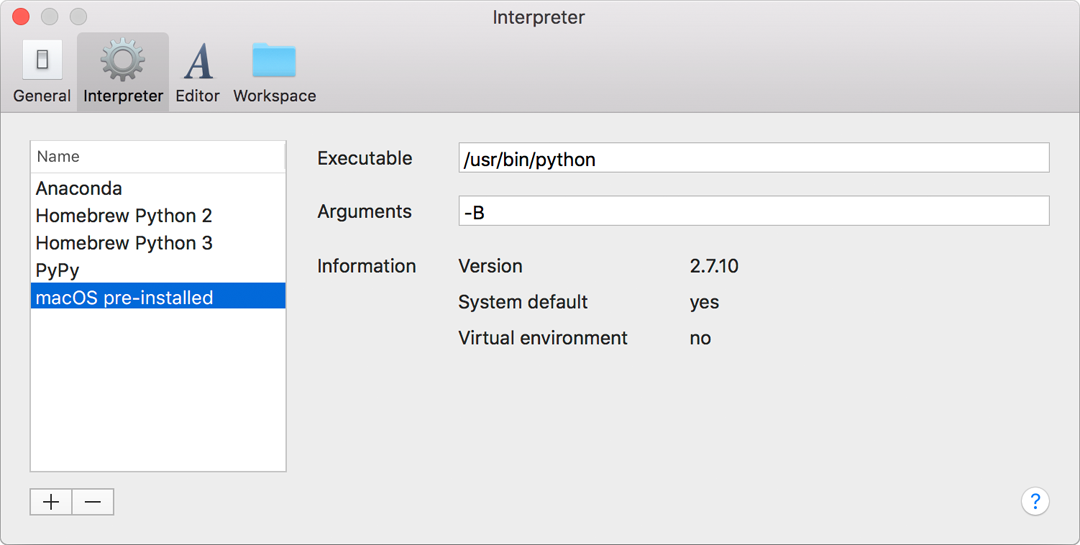1080x545 pixels.
Task: Open the Workspace folder preferences
Action: (274, 72)
